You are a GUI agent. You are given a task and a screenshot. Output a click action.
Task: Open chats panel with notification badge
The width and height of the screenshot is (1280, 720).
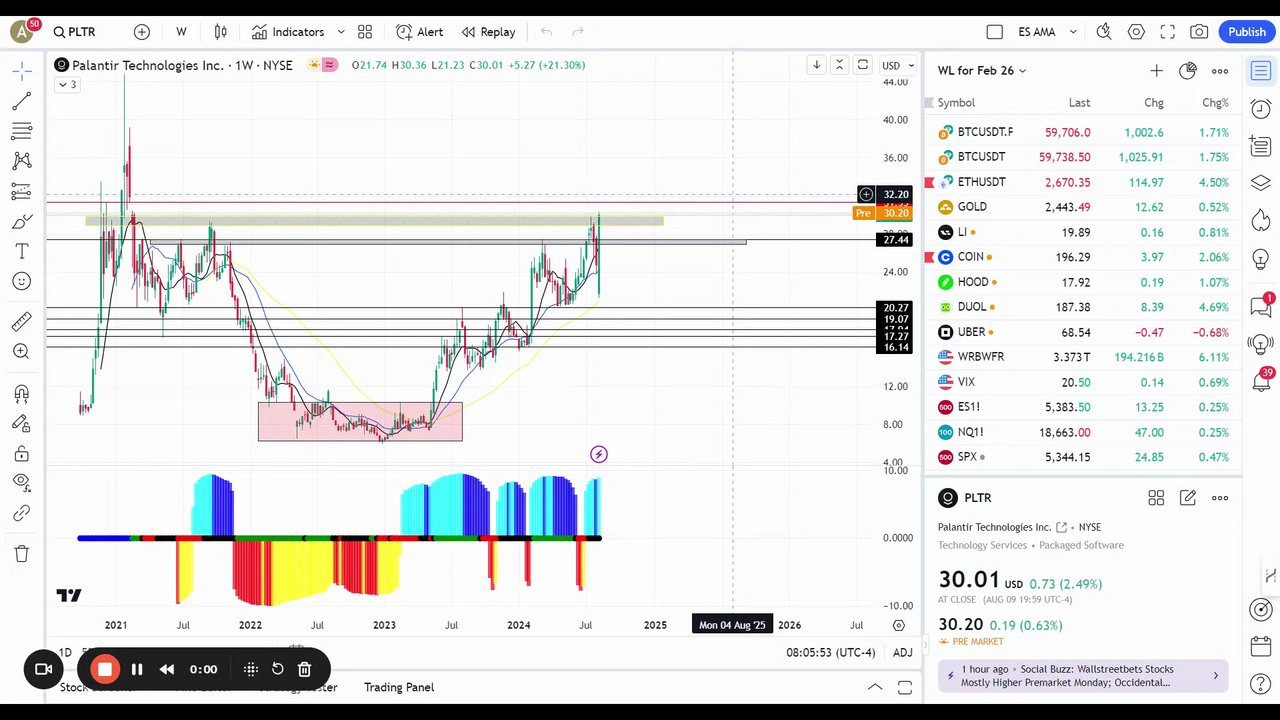pos(1261,306)
